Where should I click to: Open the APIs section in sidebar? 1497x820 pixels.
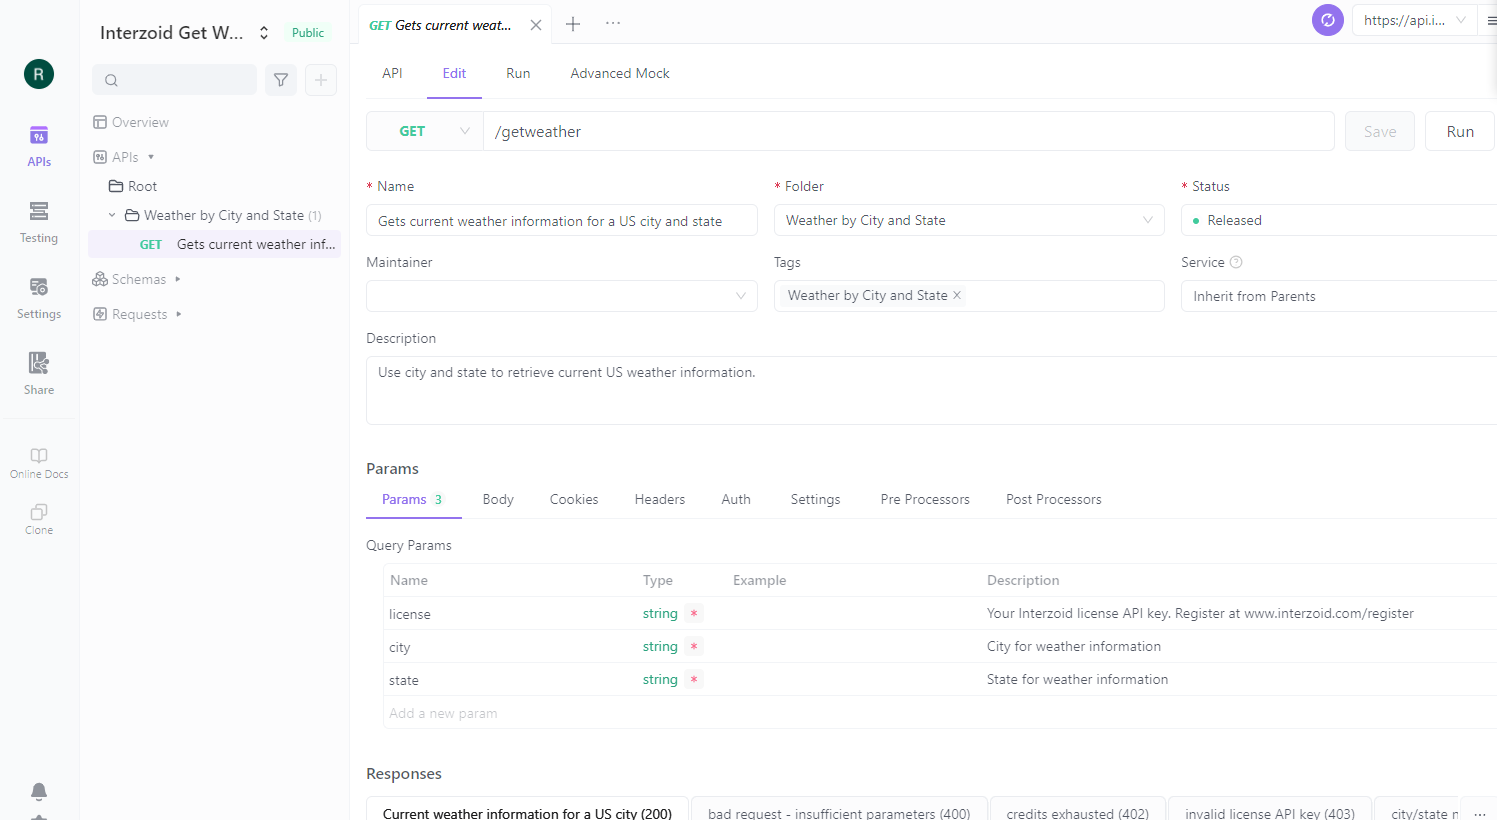click(x=39, y=146)
